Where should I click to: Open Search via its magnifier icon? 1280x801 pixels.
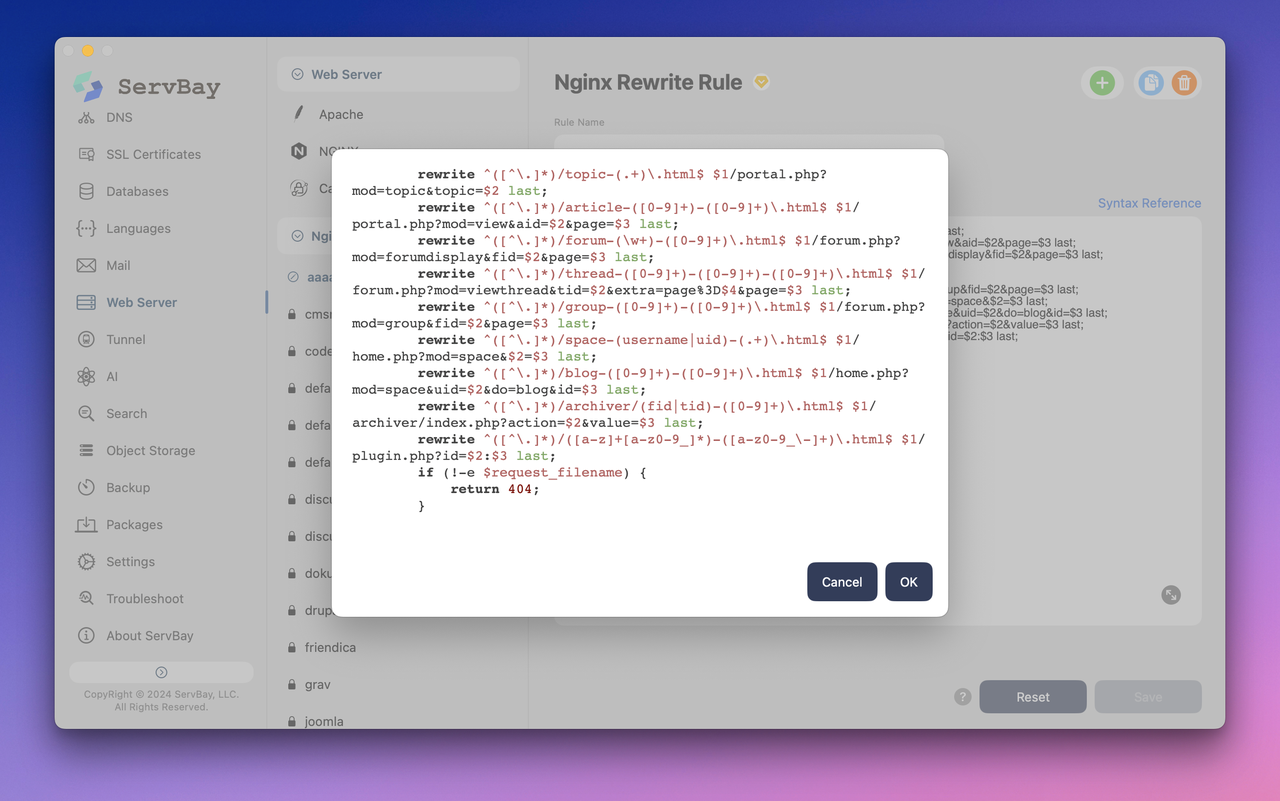[x=86, y=413]
